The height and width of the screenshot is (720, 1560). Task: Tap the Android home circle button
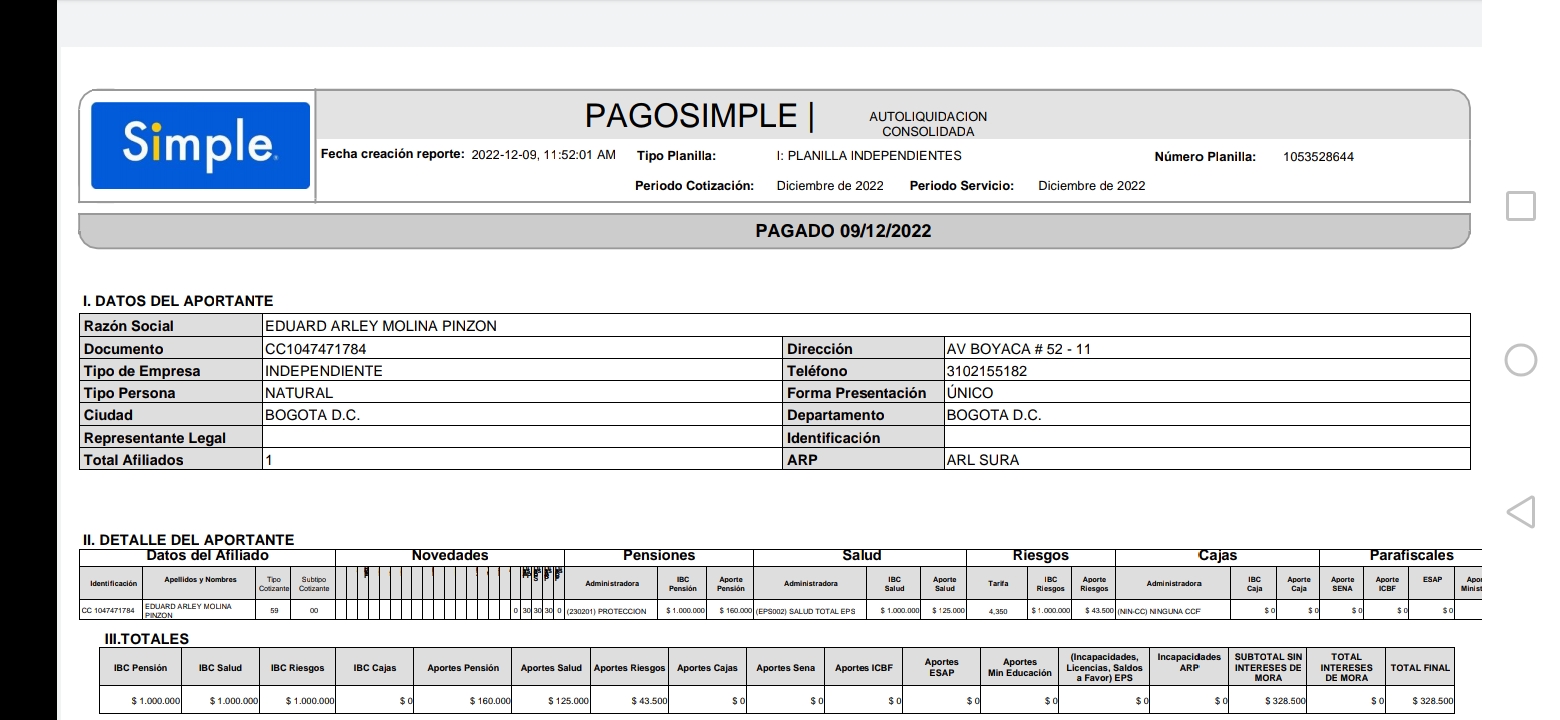1520,360
